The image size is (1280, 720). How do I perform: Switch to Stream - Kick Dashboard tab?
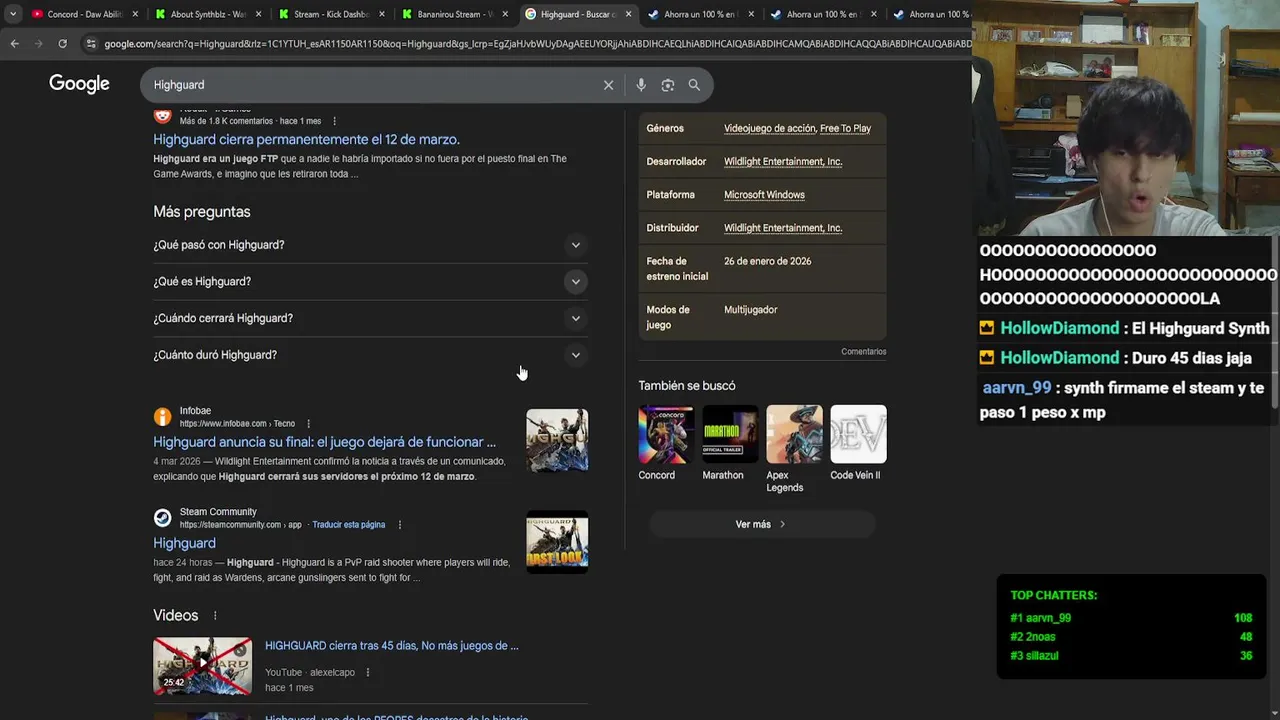[x=331, y=14]
